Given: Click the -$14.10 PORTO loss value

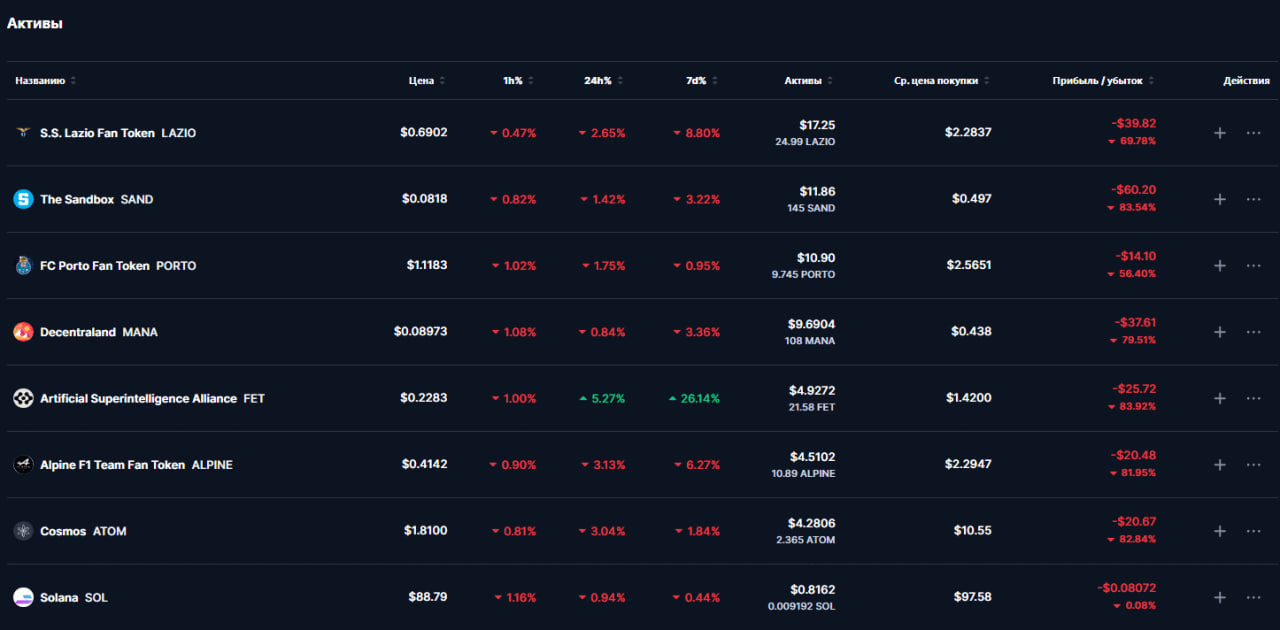Looking at the screenshot, I should (1136, 256).
